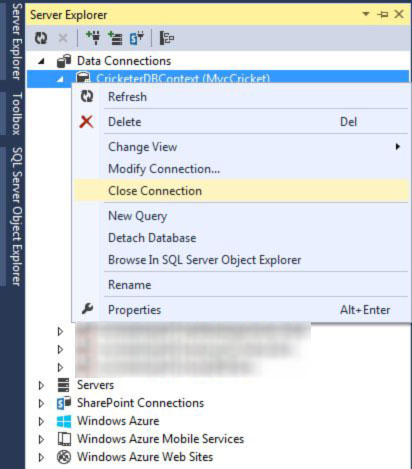The width and height of the screenshot is (412, 469).
Task: Click the Refresh toolbar icon
Action: pos(41,38)
